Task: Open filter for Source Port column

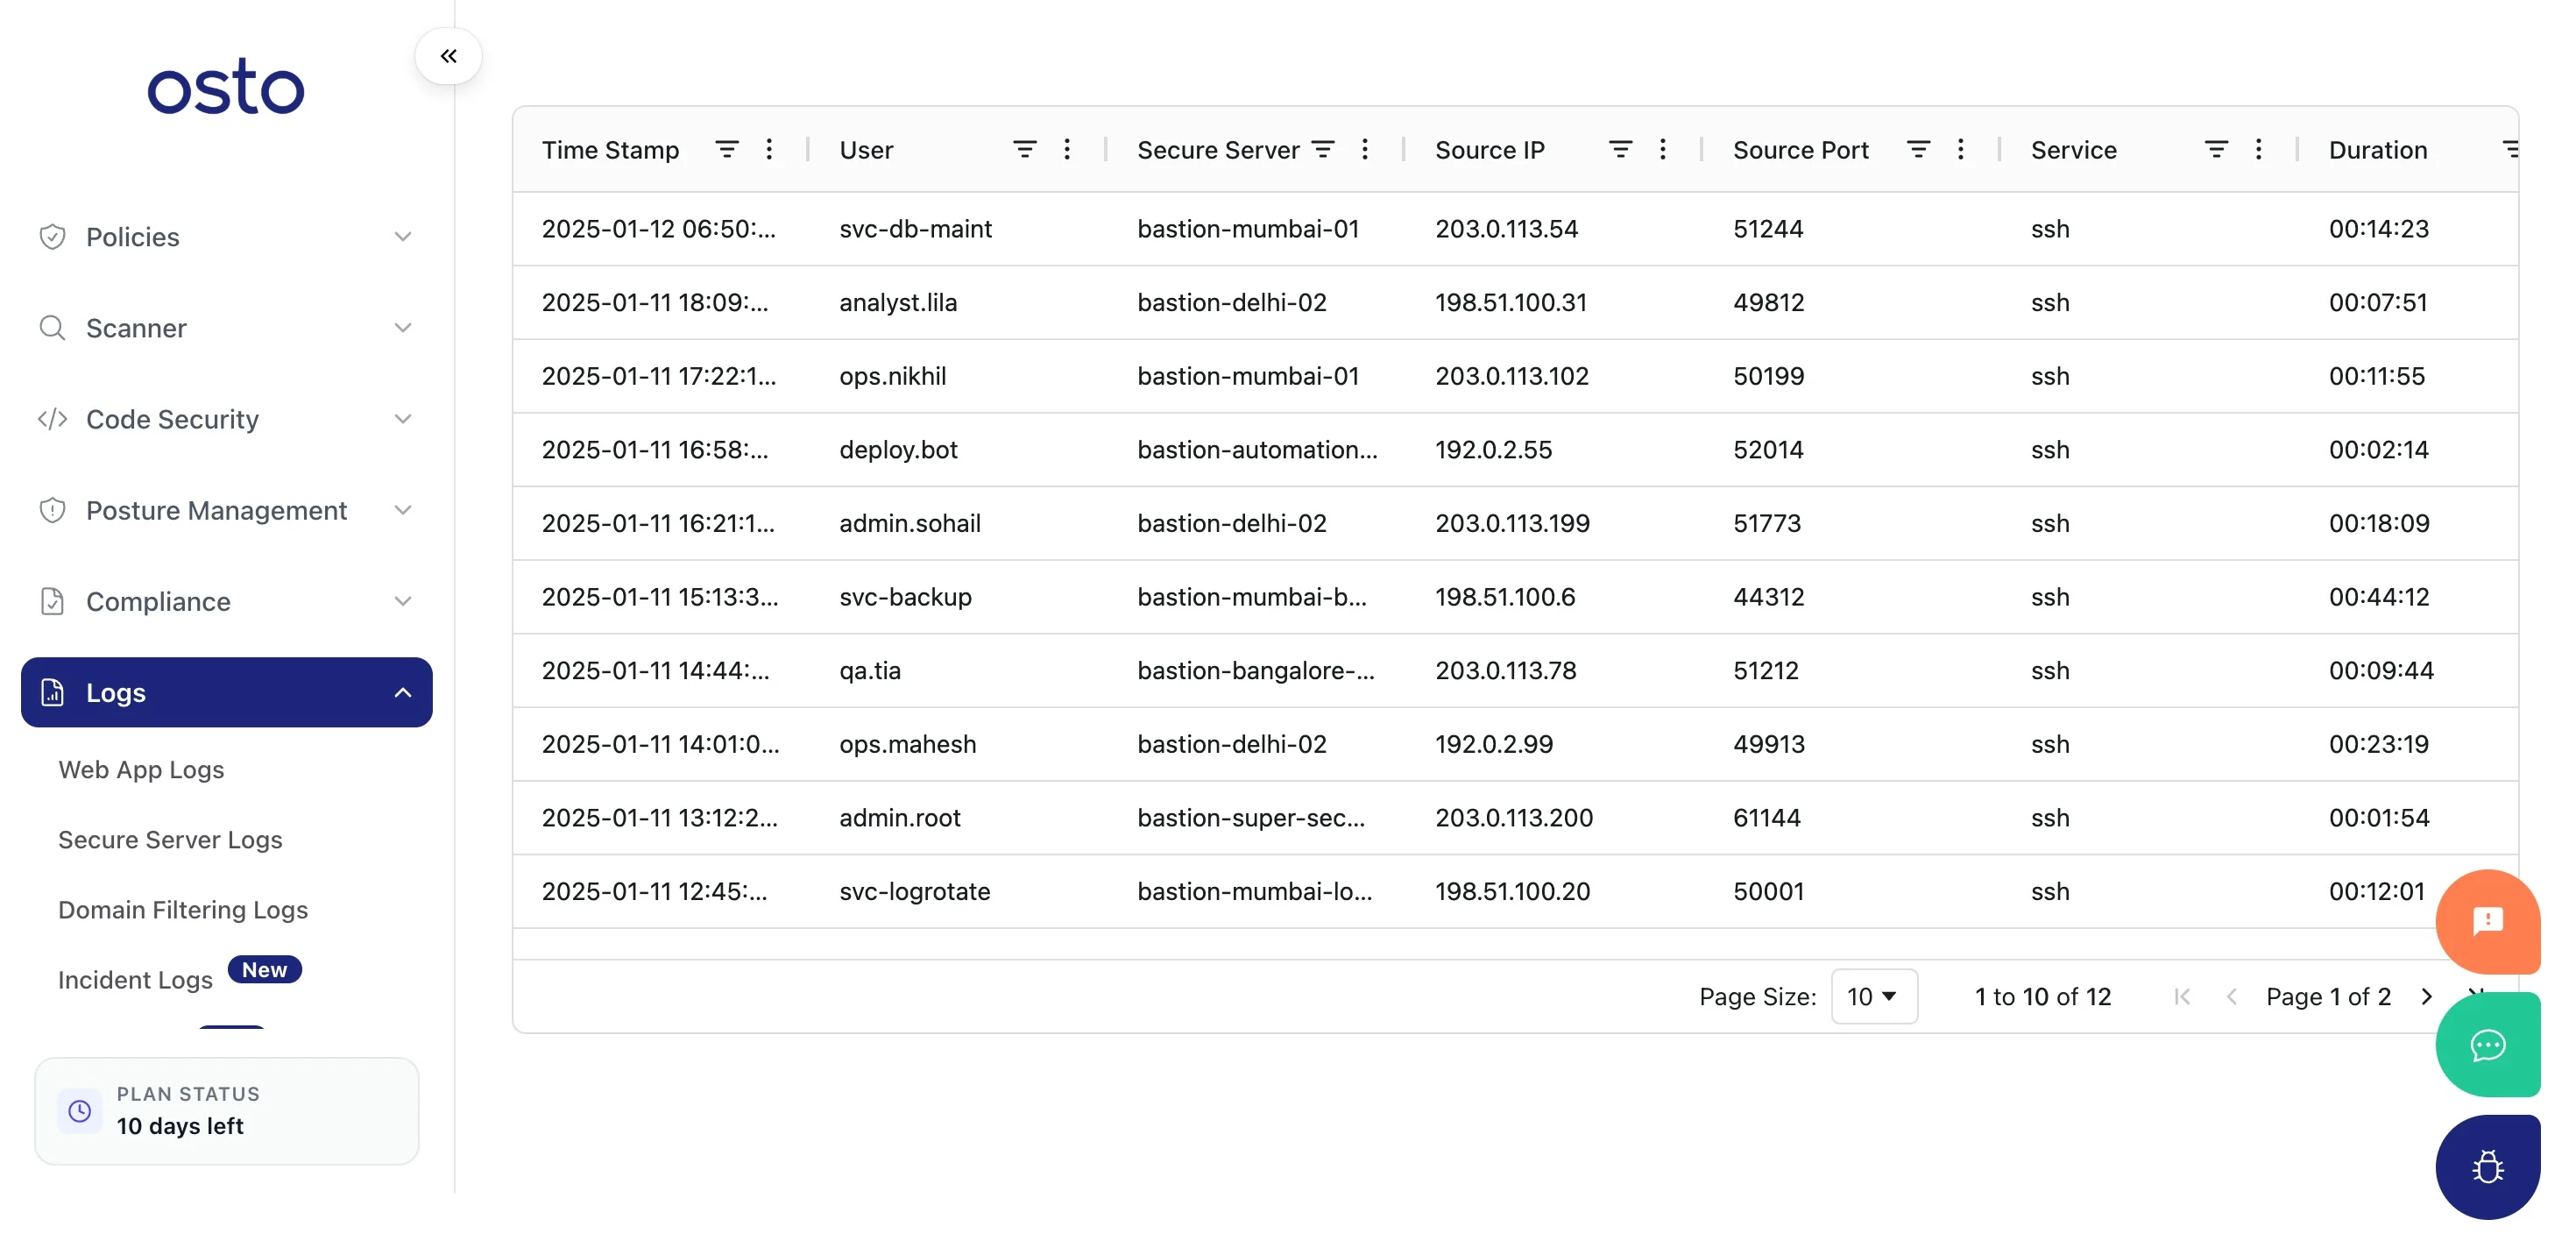Action: tap(1919, 149)
